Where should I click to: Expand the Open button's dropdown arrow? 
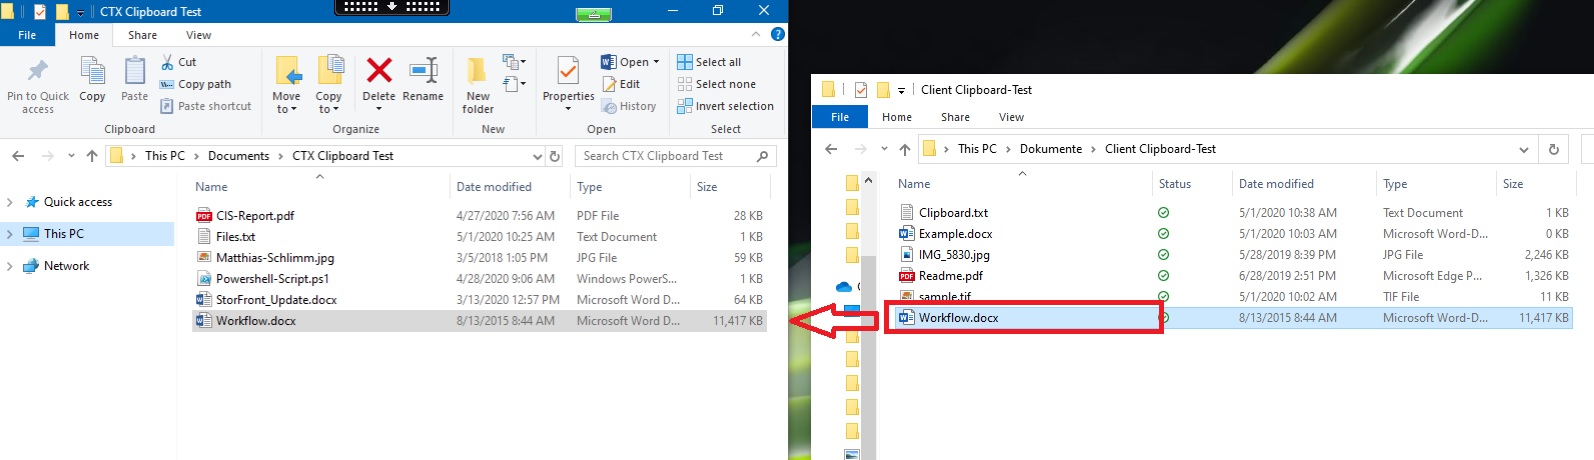(656, 62)
